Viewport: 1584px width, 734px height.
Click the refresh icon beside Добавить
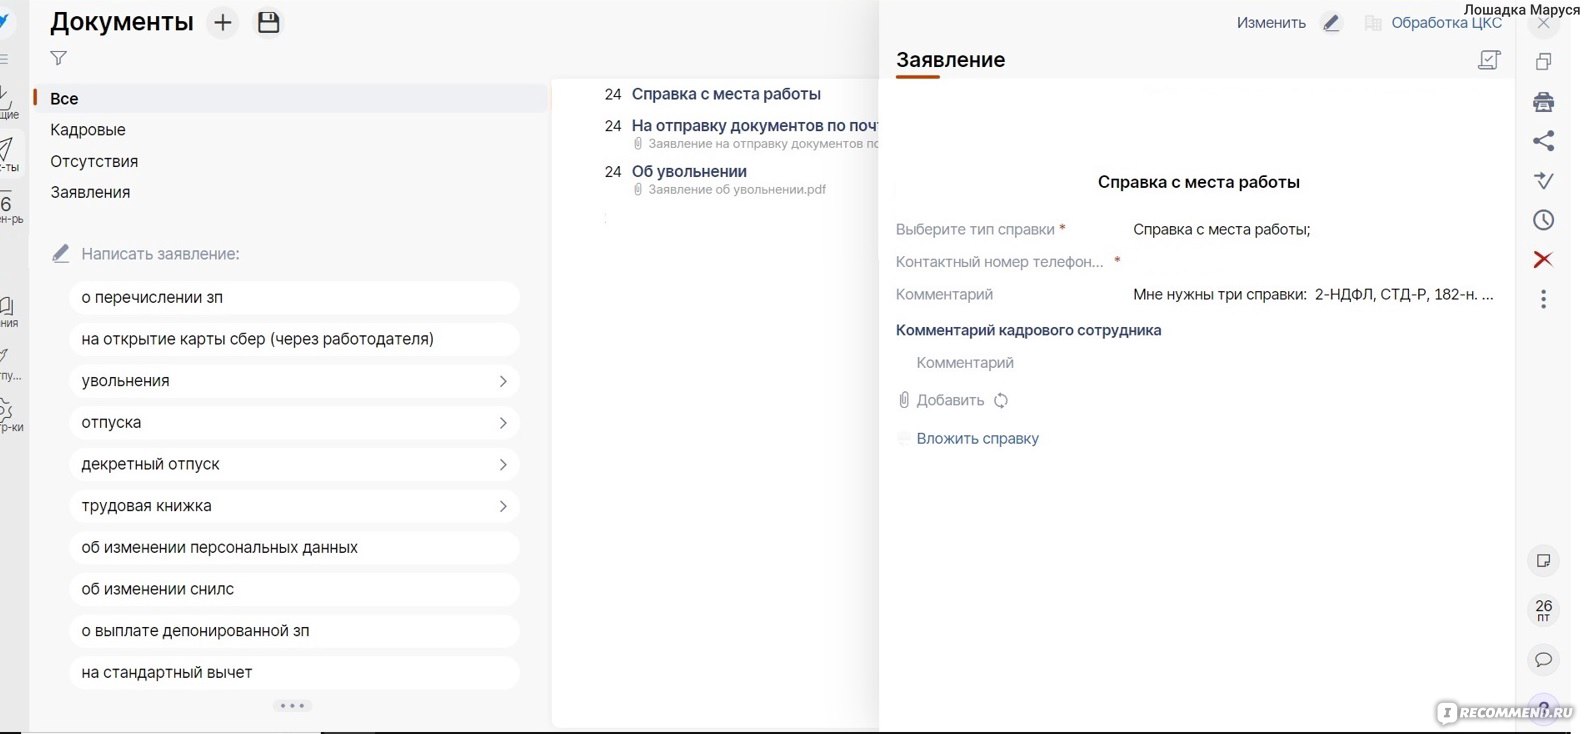[1001, 400]
